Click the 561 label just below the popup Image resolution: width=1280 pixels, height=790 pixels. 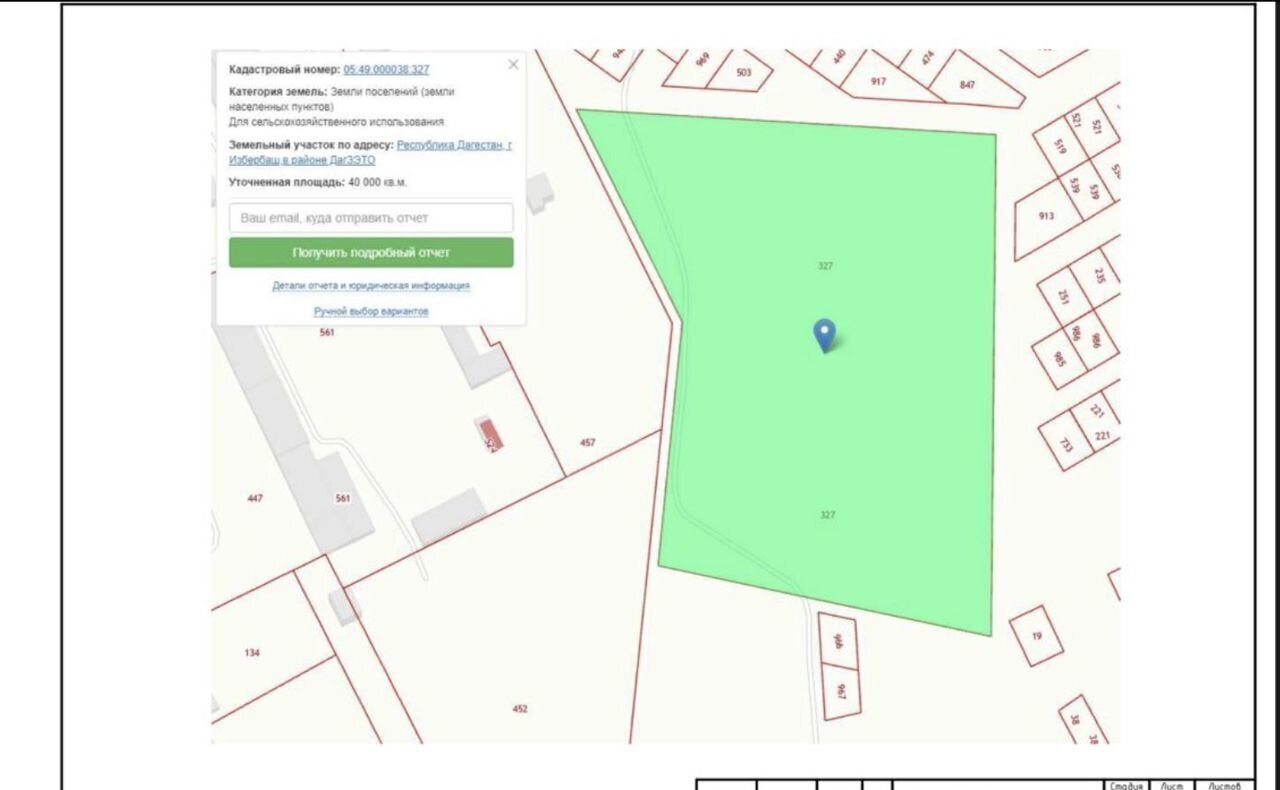pos(327,333)
